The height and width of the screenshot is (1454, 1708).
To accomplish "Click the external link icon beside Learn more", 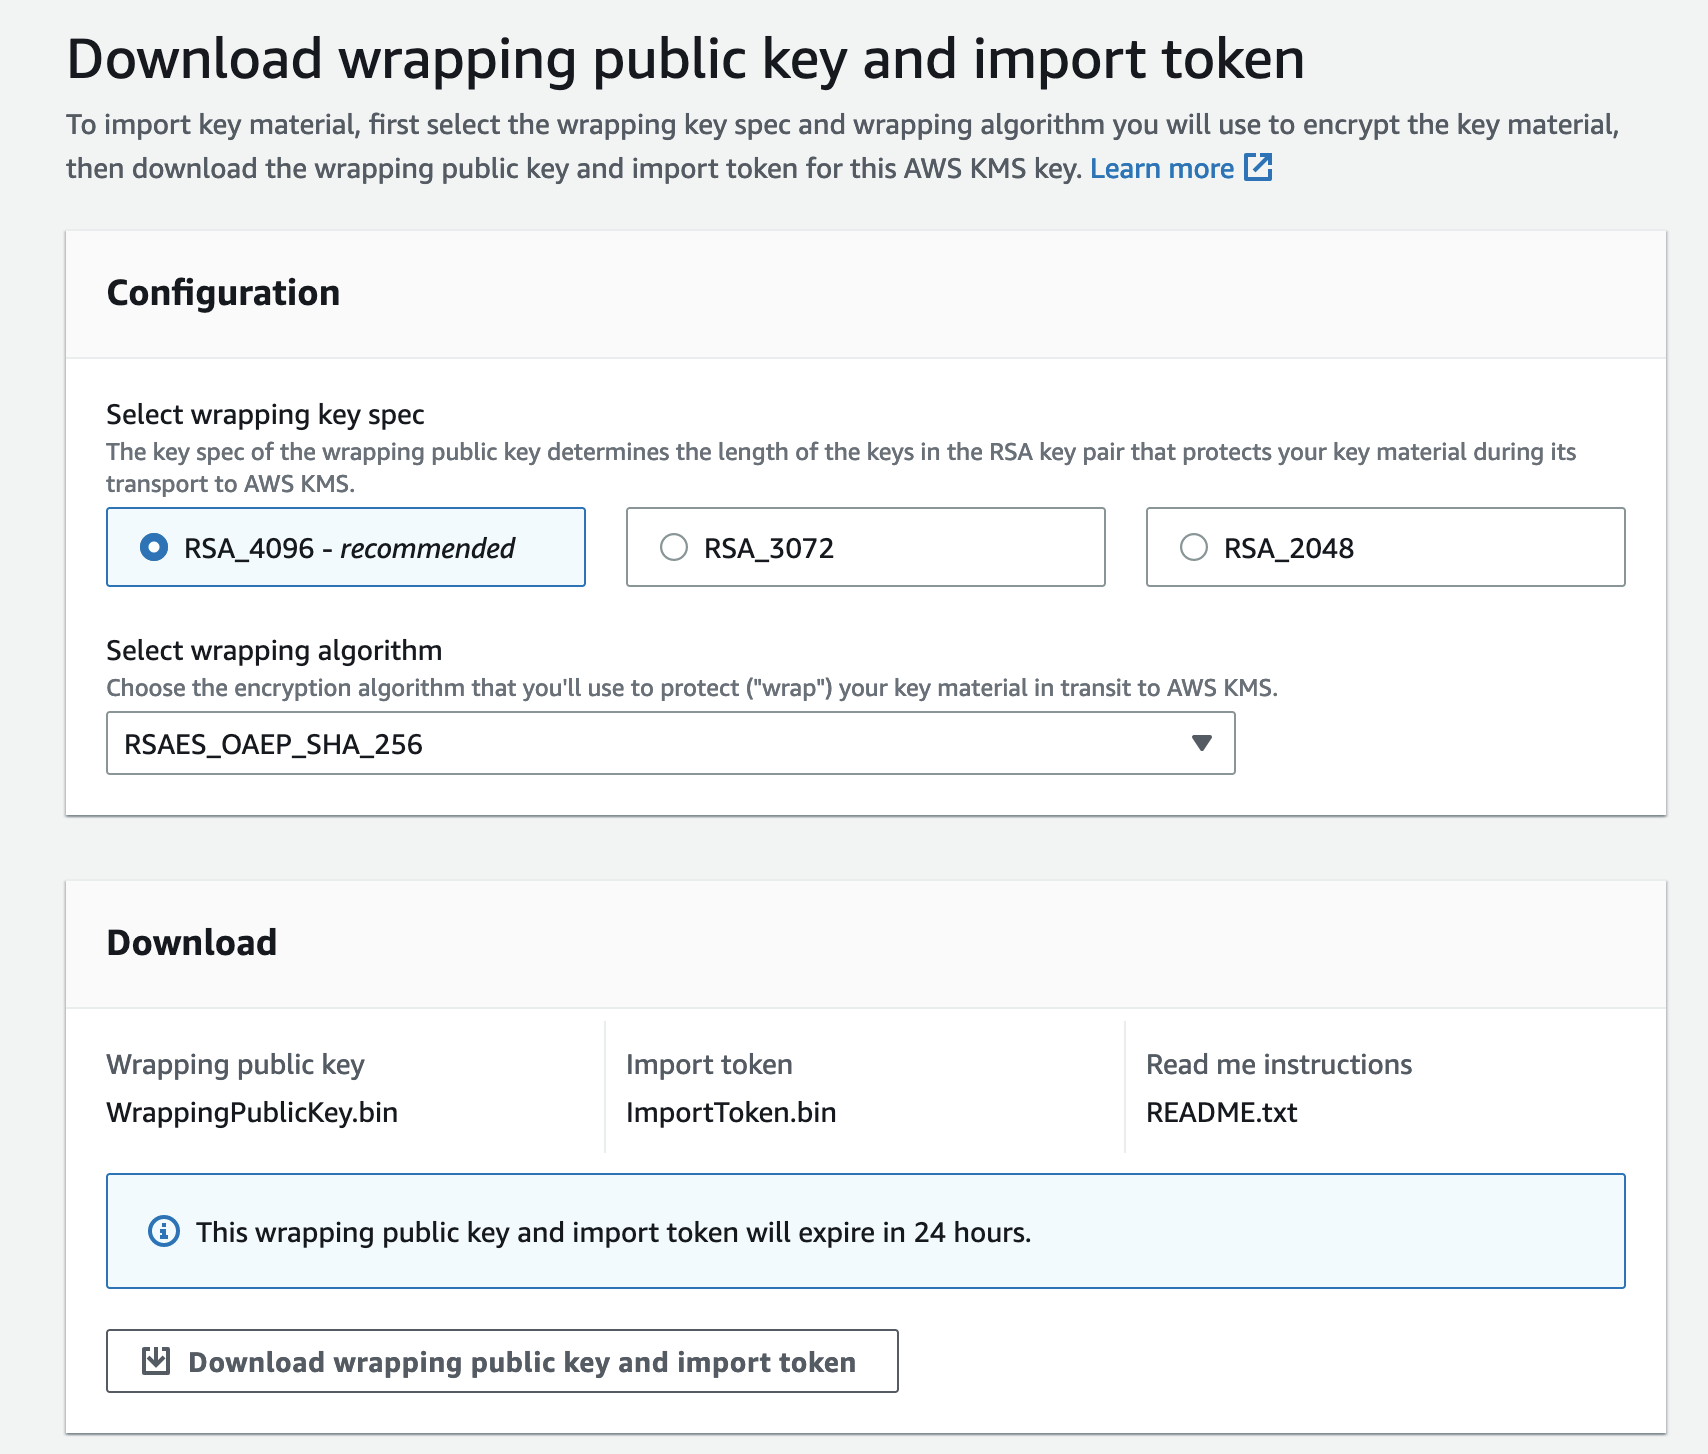I will coord(1258,168).
